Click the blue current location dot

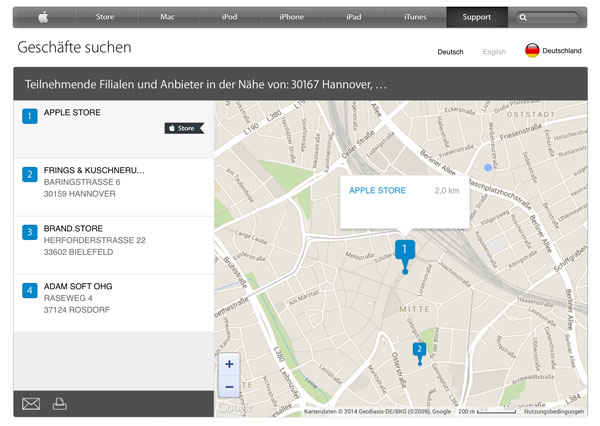[488, 167]
